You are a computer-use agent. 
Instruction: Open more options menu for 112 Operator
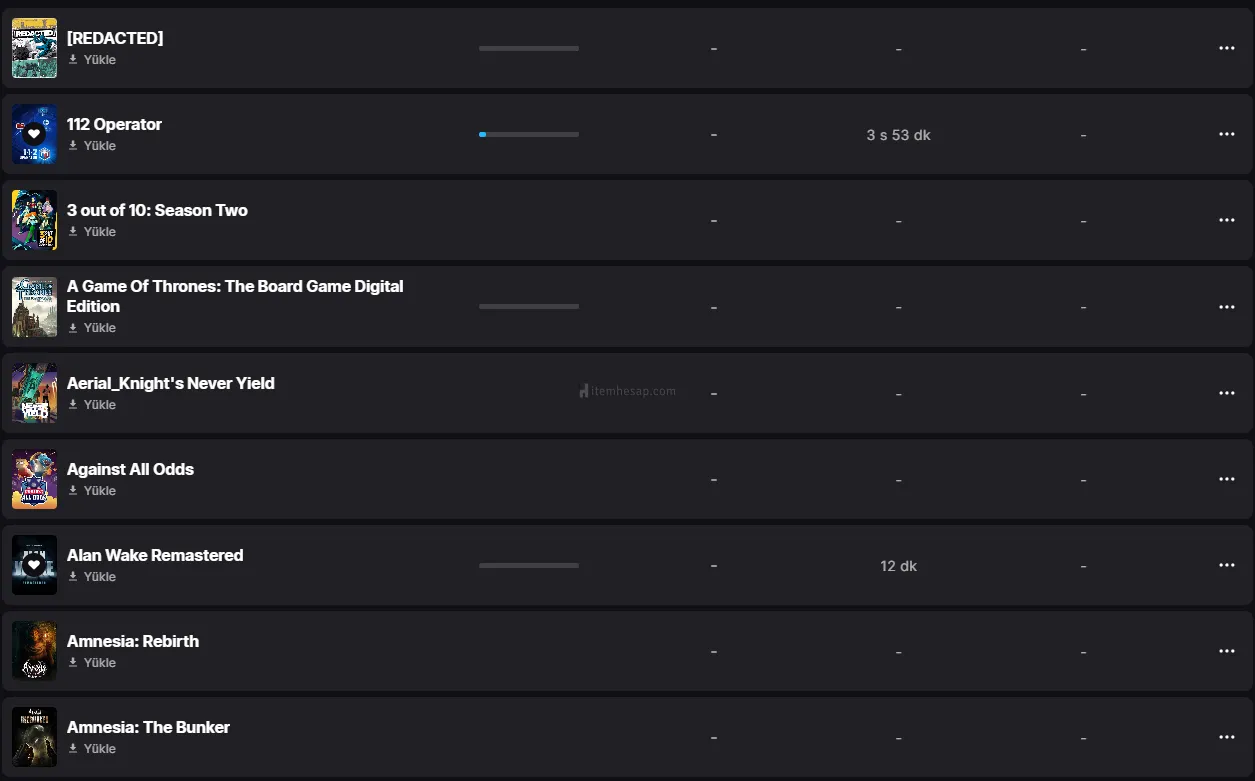(x=1227, y=134)
